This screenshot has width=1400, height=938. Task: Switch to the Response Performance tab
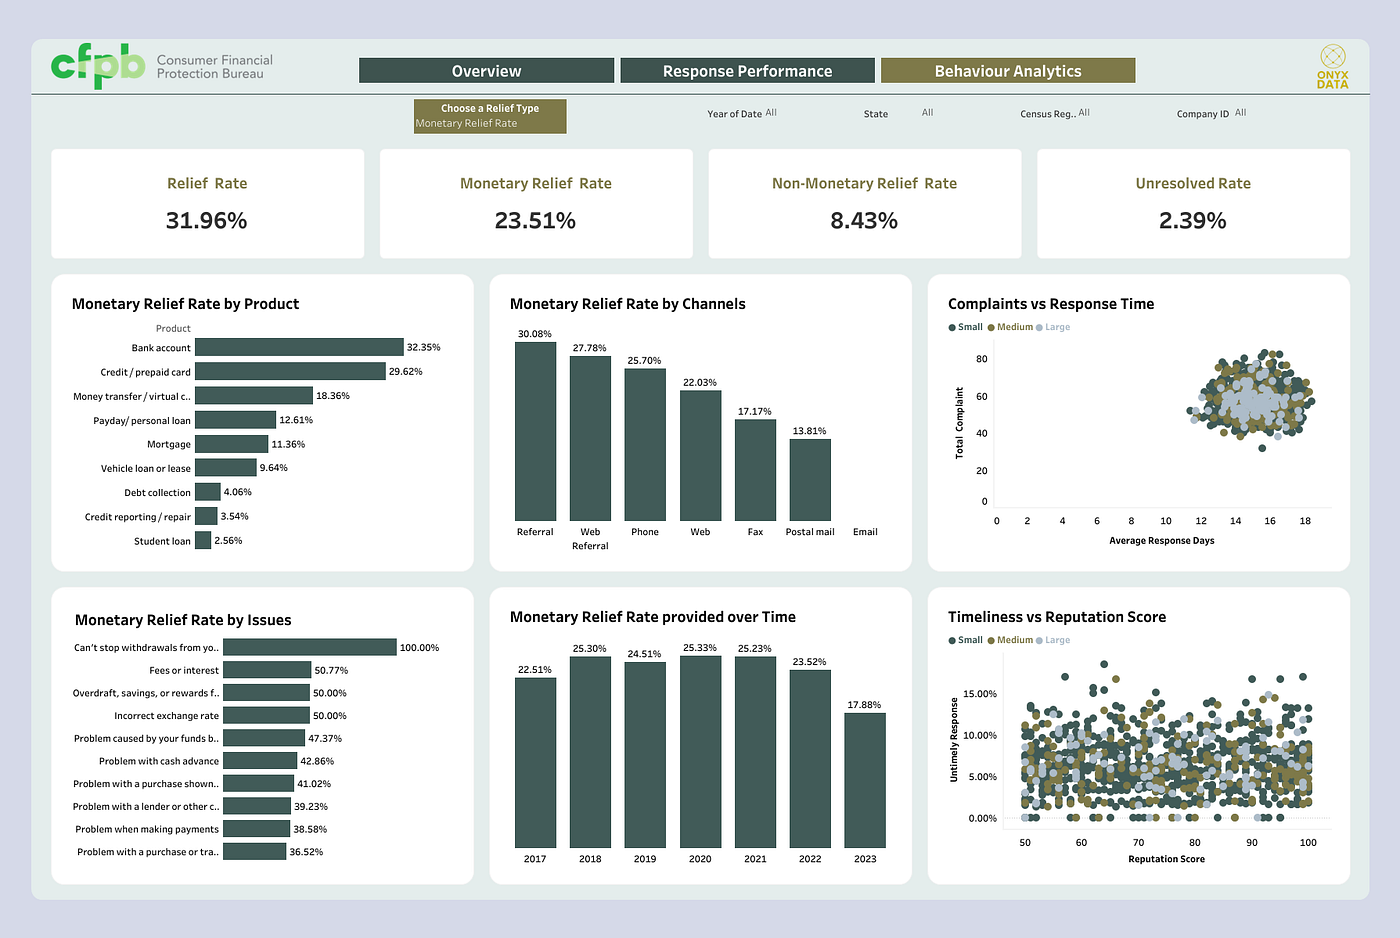tap(747, 71)
